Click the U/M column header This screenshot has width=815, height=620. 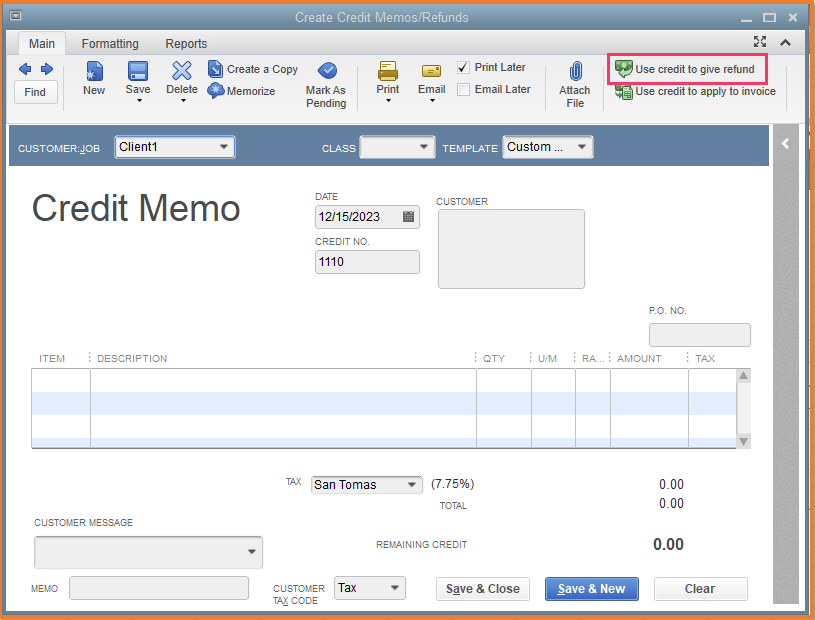point(547,359)
